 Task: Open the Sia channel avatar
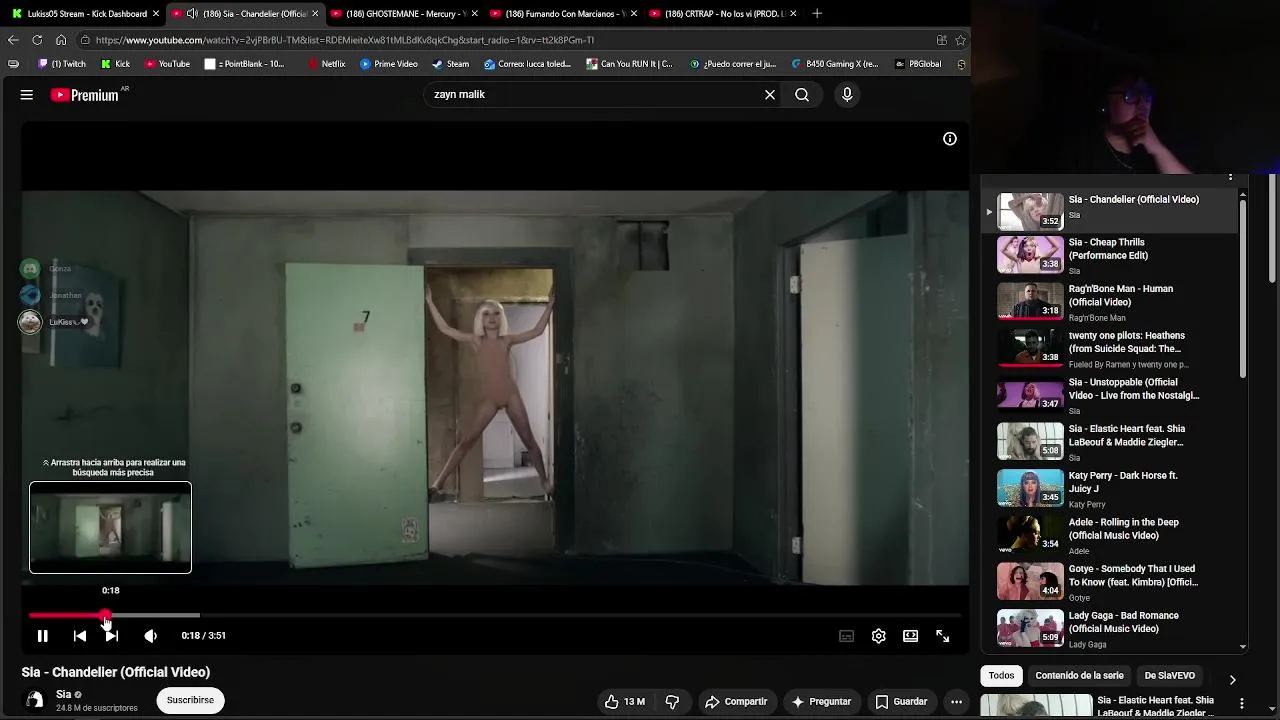[x=35, y=700]
